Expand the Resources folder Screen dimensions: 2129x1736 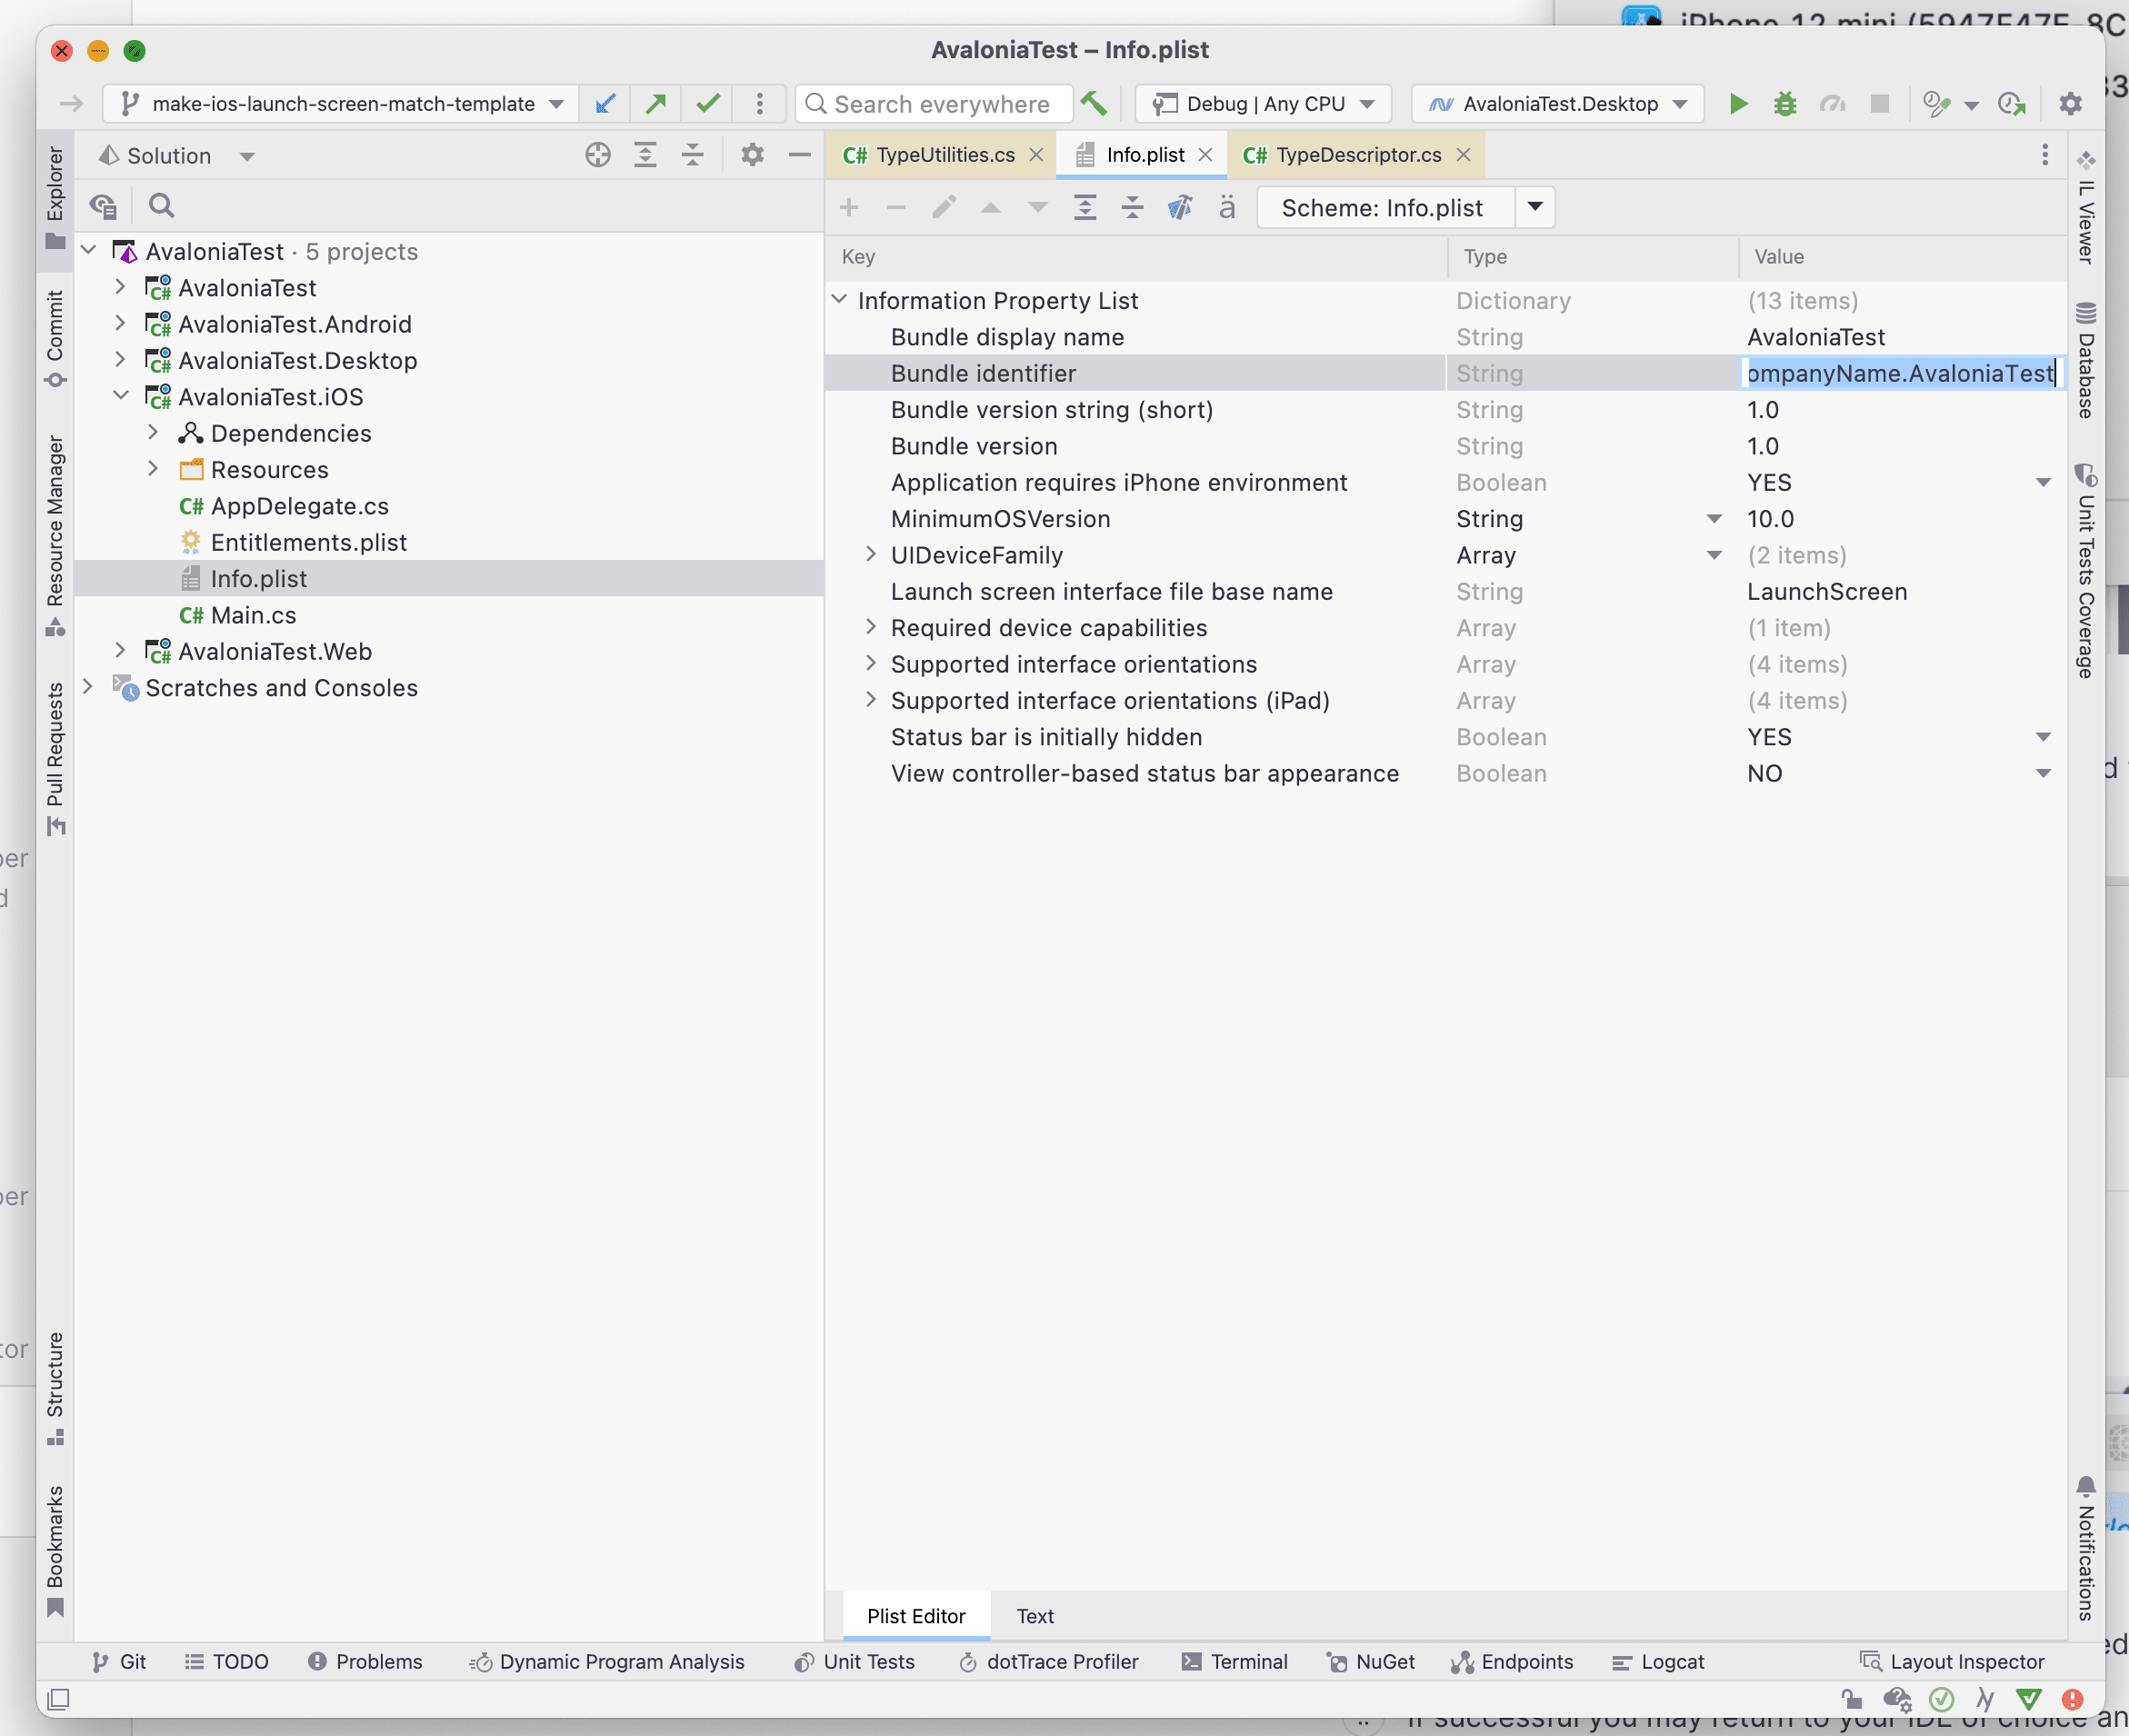(x=153, y=470)
